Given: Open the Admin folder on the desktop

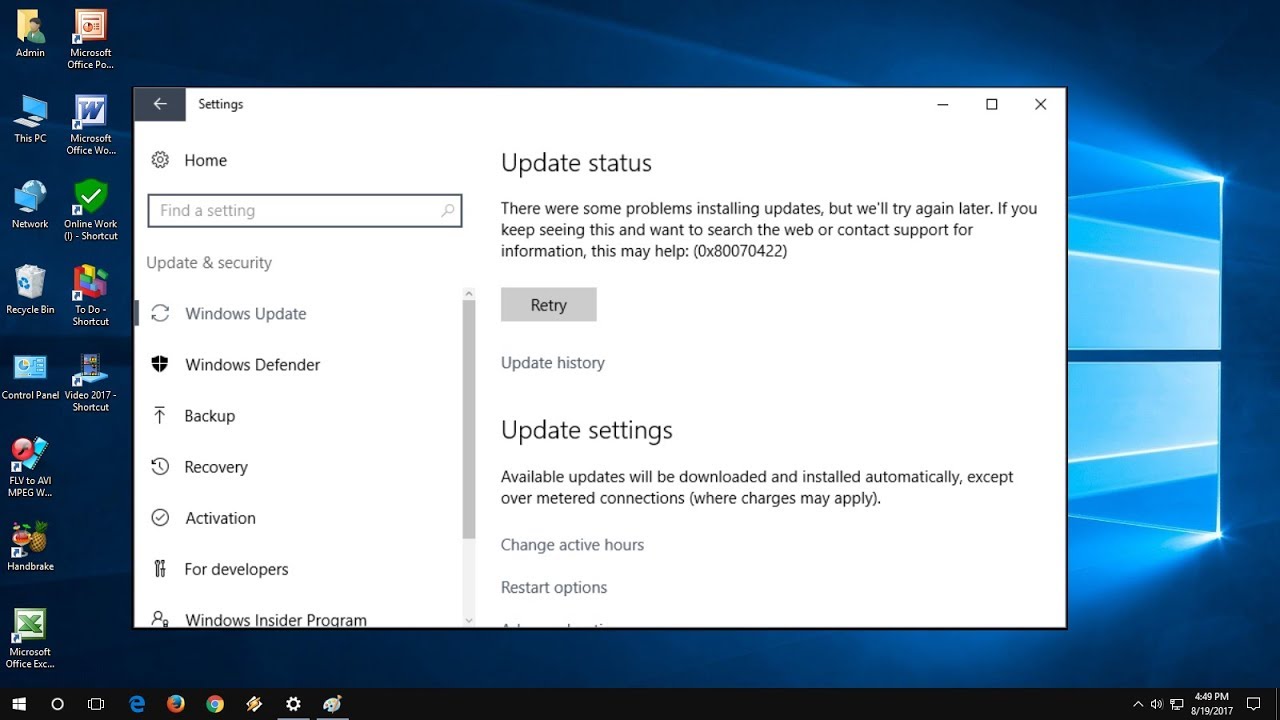Looking at the screenshot, I should click(x=30, y=33).
